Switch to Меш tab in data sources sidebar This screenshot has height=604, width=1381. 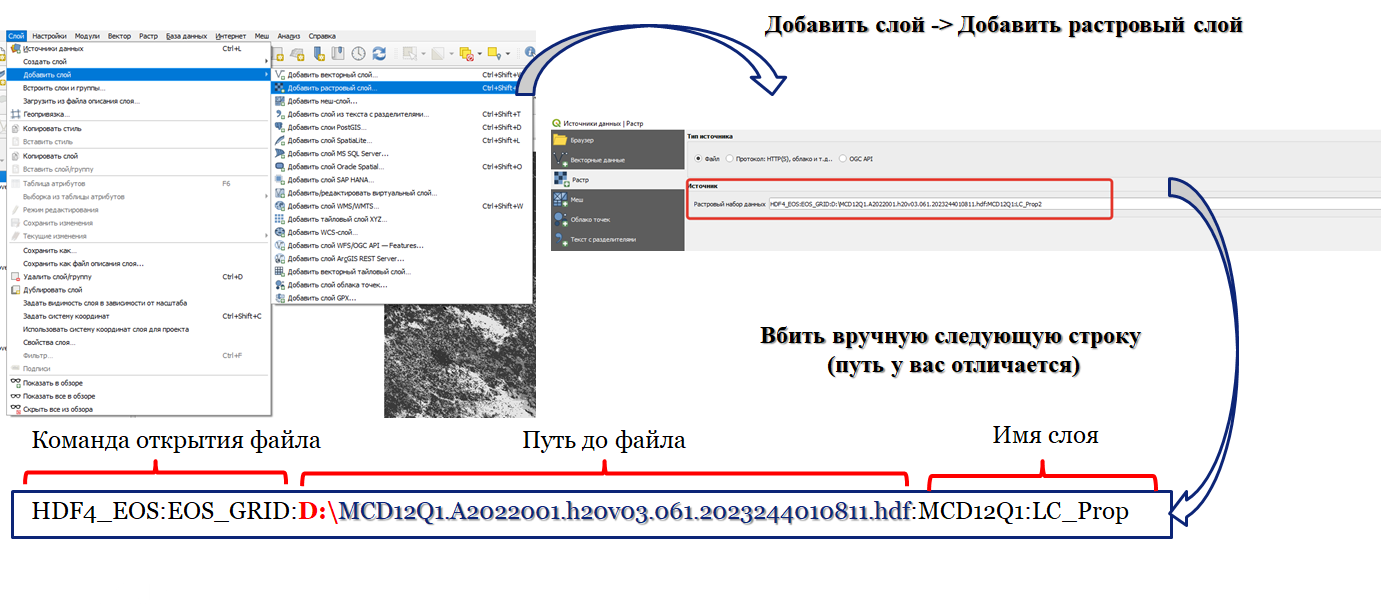[x=617, y=200]
